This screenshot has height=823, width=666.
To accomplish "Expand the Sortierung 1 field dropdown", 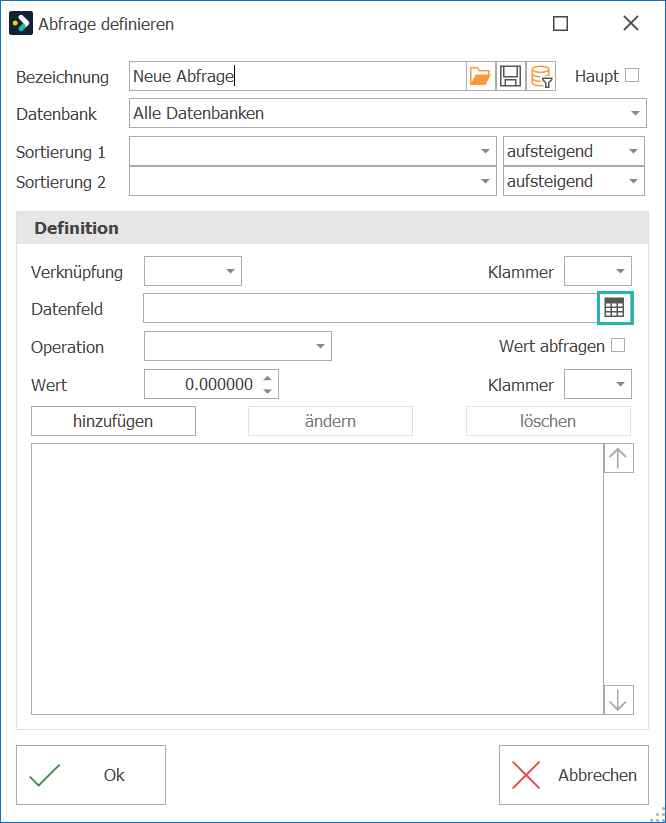I will point(313,151).
